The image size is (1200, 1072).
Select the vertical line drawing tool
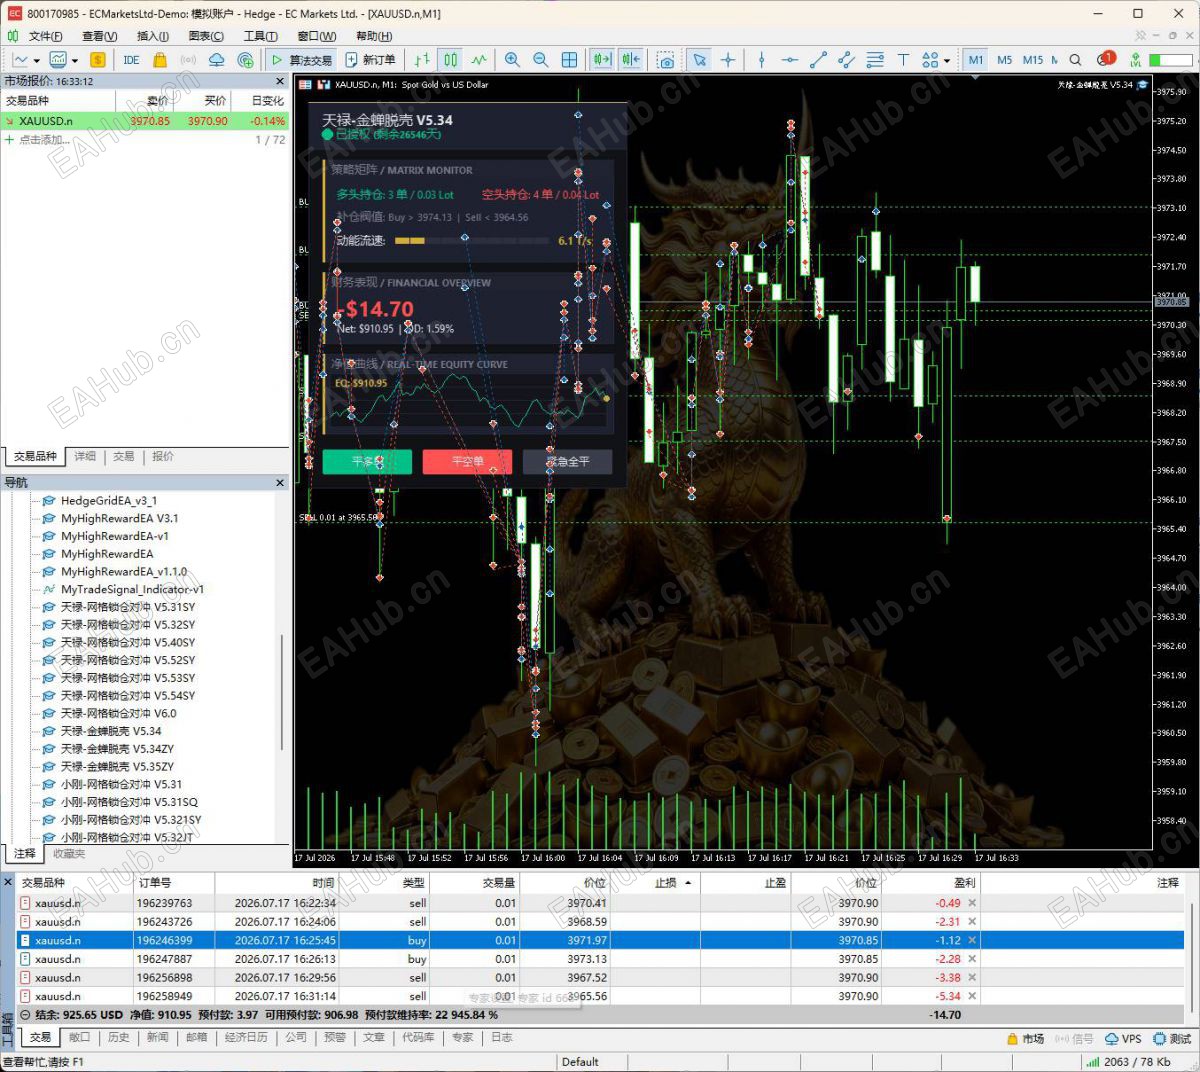[761, 60]
